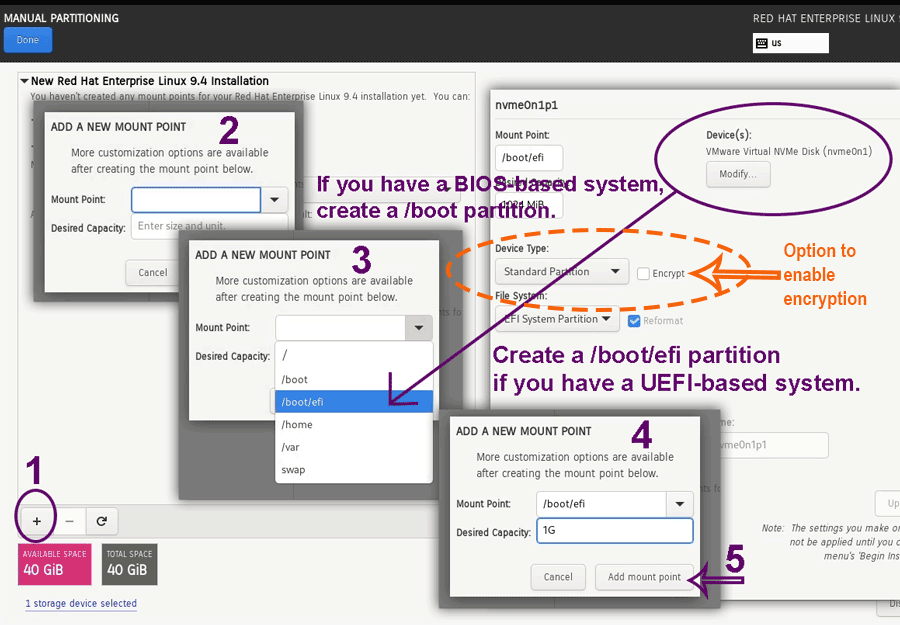Open the File System EFI System Partition dropdown
The image size is (900, 625).
point(557,319)
